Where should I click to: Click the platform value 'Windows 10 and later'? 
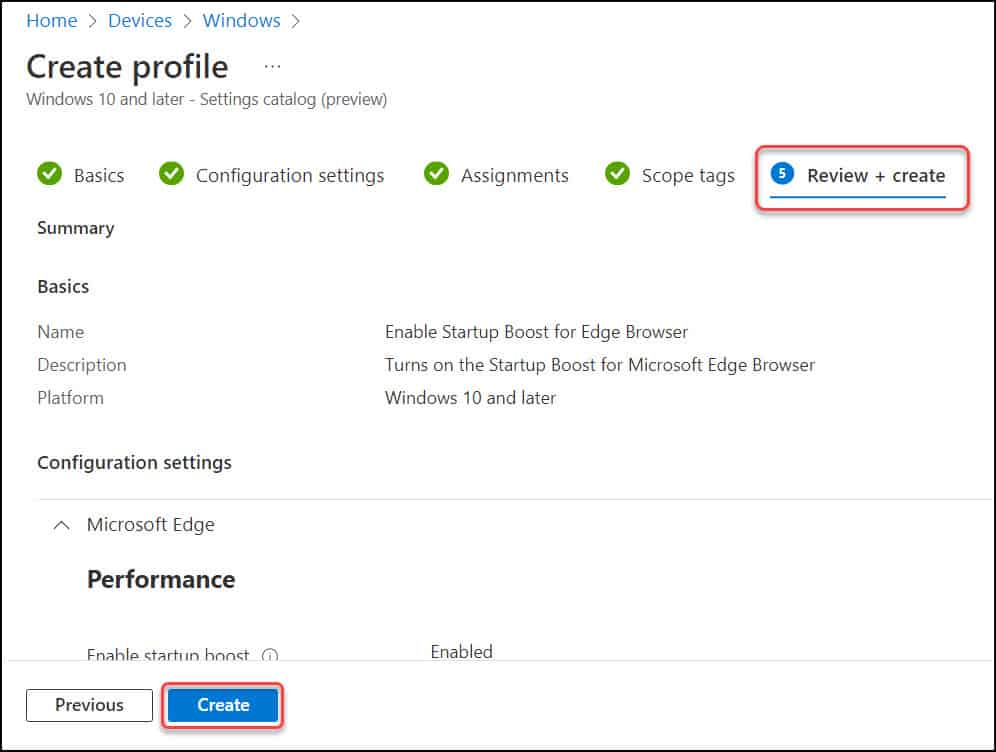[x=470, y=398]
